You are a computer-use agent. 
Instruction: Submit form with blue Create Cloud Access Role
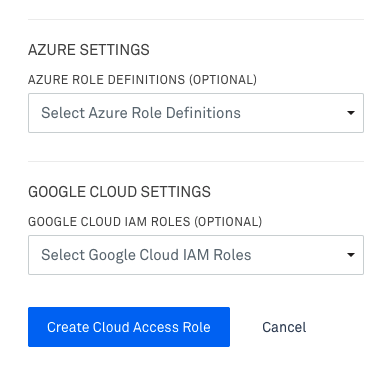click(129, 327)
